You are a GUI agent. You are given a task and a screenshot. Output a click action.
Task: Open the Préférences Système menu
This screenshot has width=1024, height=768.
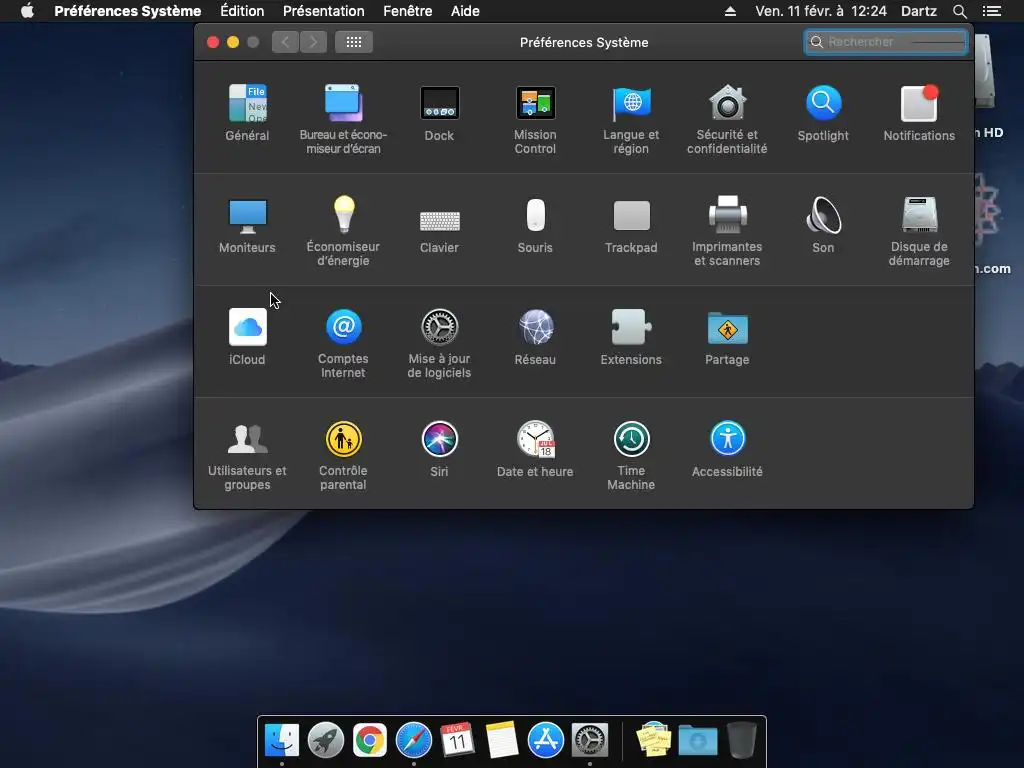(127, 11)
